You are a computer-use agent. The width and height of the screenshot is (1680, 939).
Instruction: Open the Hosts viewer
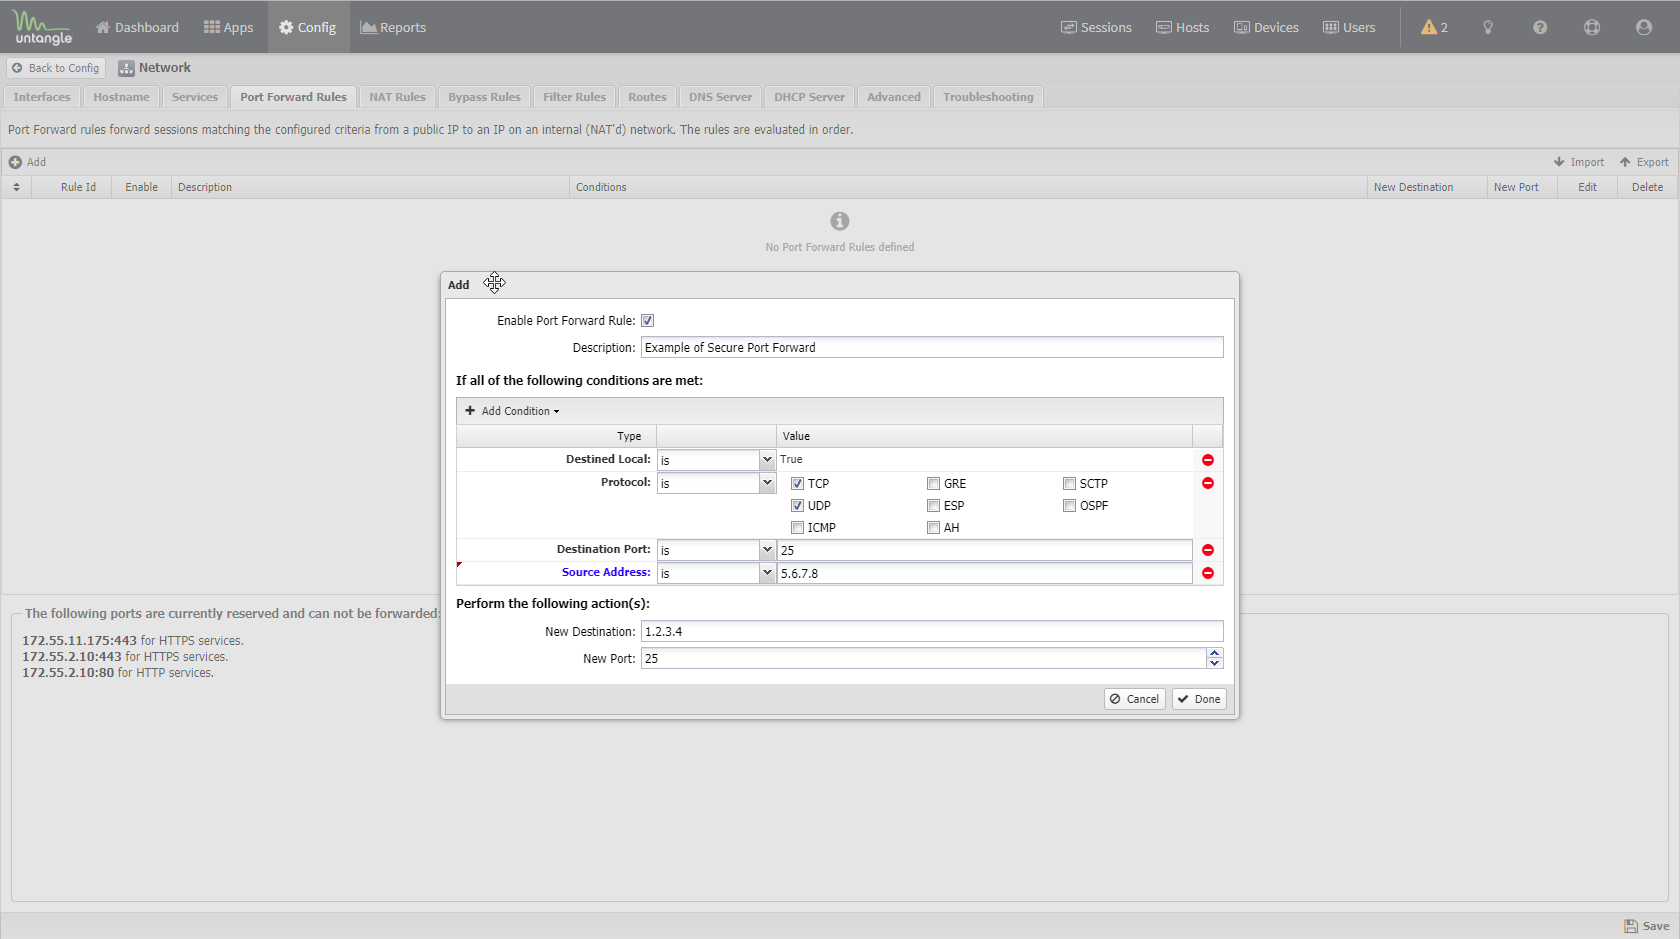pos(1182,27)
